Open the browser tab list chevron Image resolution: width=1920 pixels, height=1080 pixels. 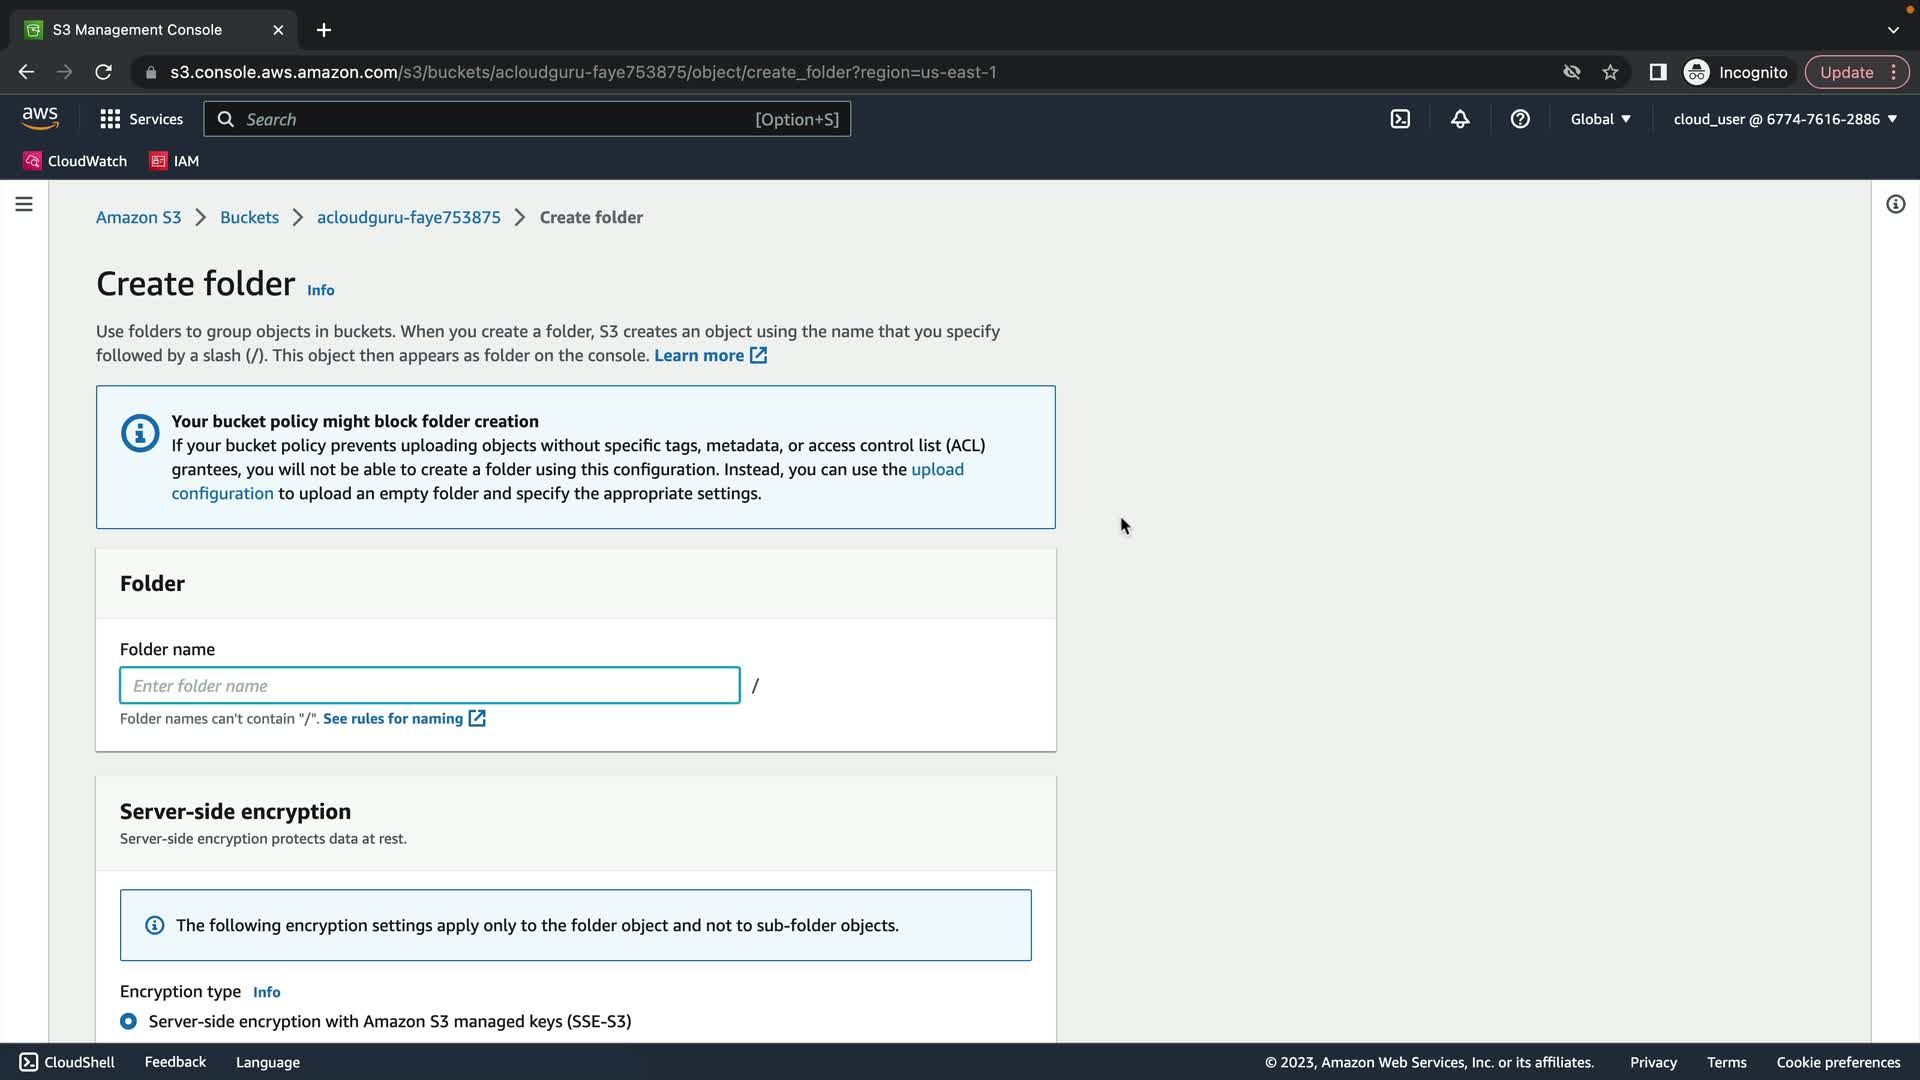[1893, 30]
